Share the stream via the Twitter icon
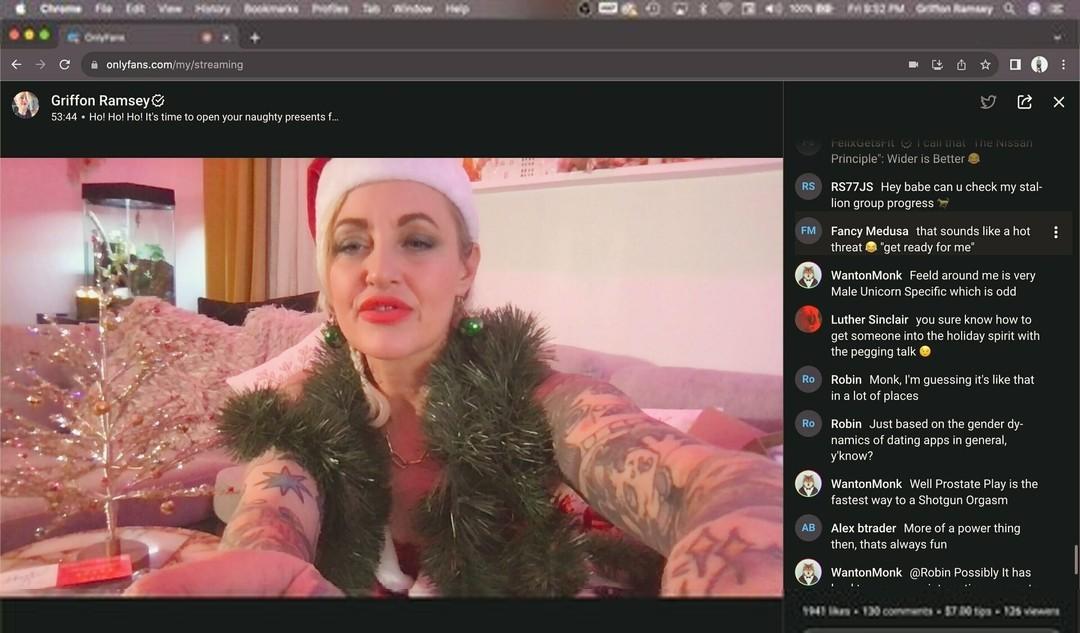The width and height of the screenshot is (1080, 633). click(988, 102)
